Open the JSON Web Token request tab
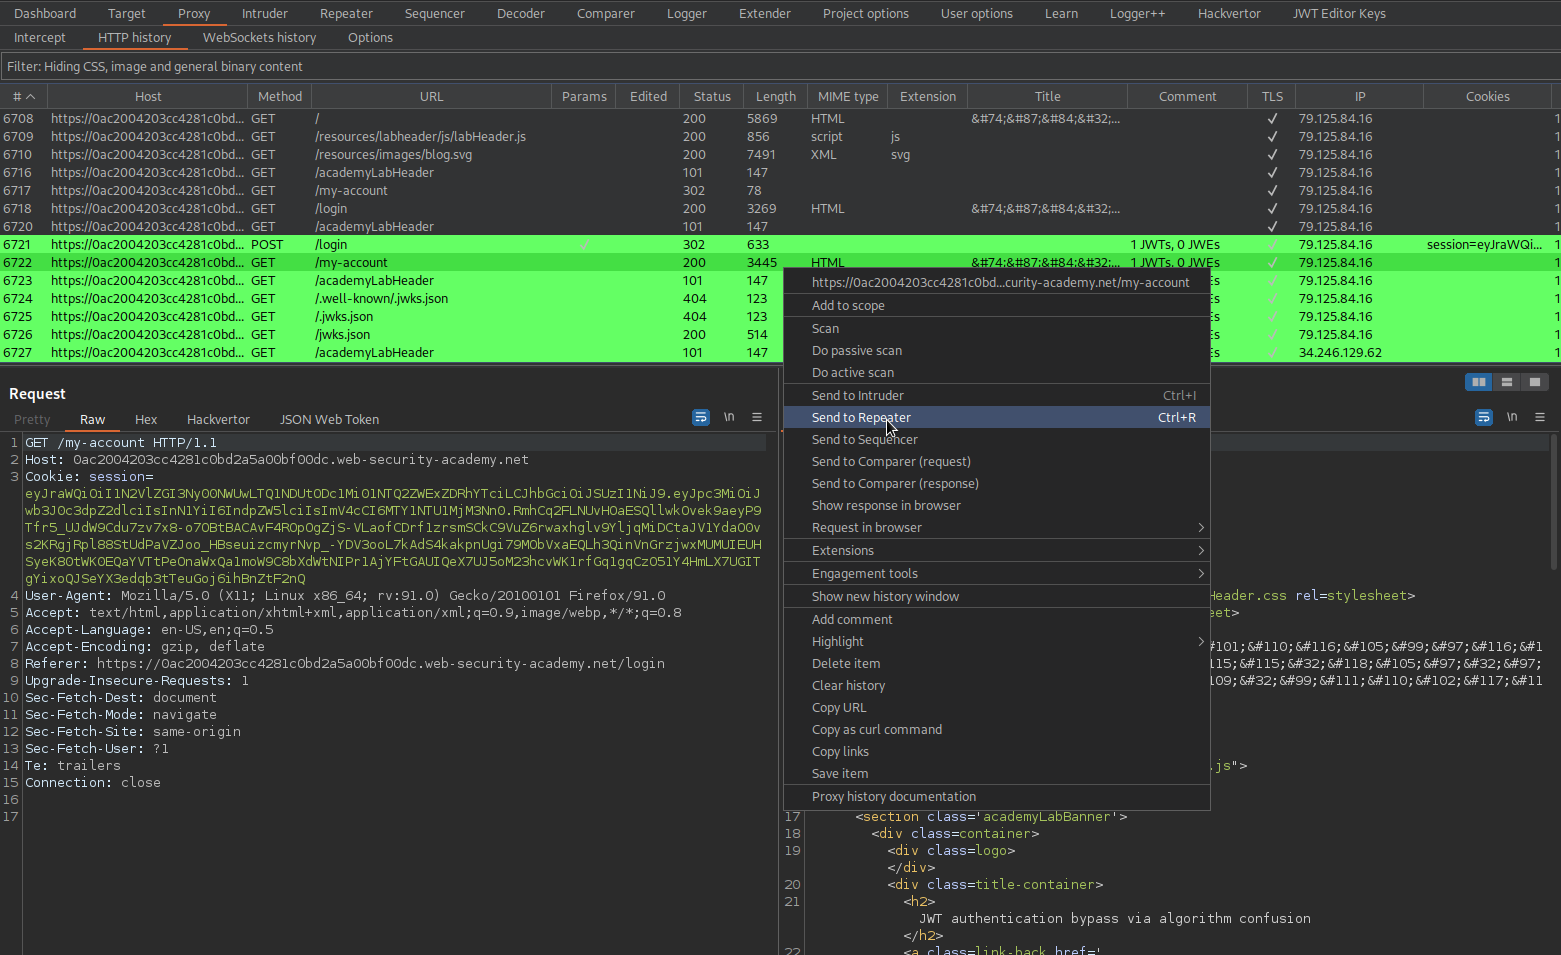Screen dimensions: 1561x955 pyautogui.click(x=329, y=420)
